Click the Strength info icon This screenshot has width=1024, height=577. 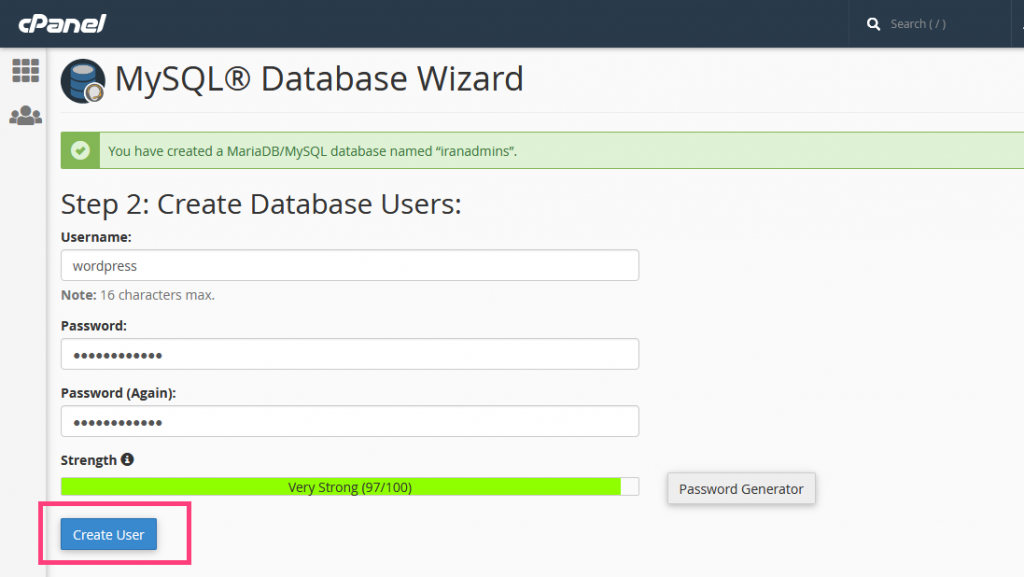click(x=127, y=460)
